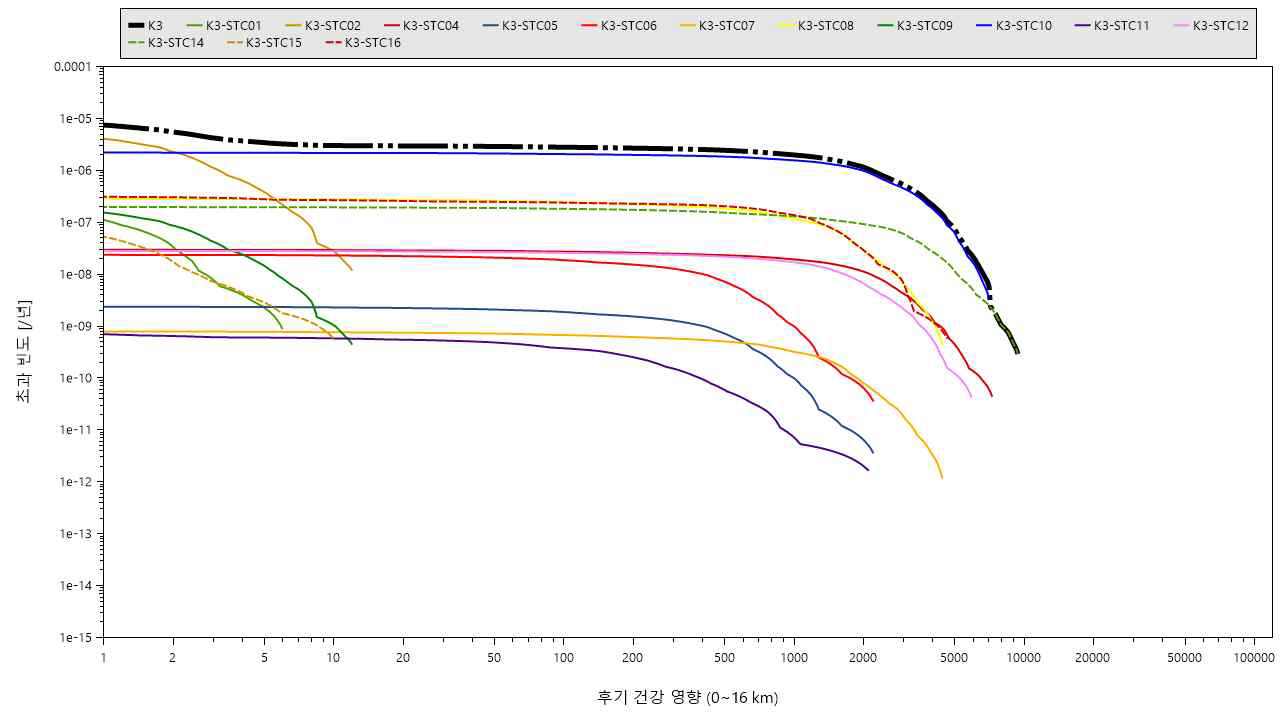1280x720 pixels.
Task: Click the y-axis label 1e-10
Action: pyautogui.click(x=76, y=379)
